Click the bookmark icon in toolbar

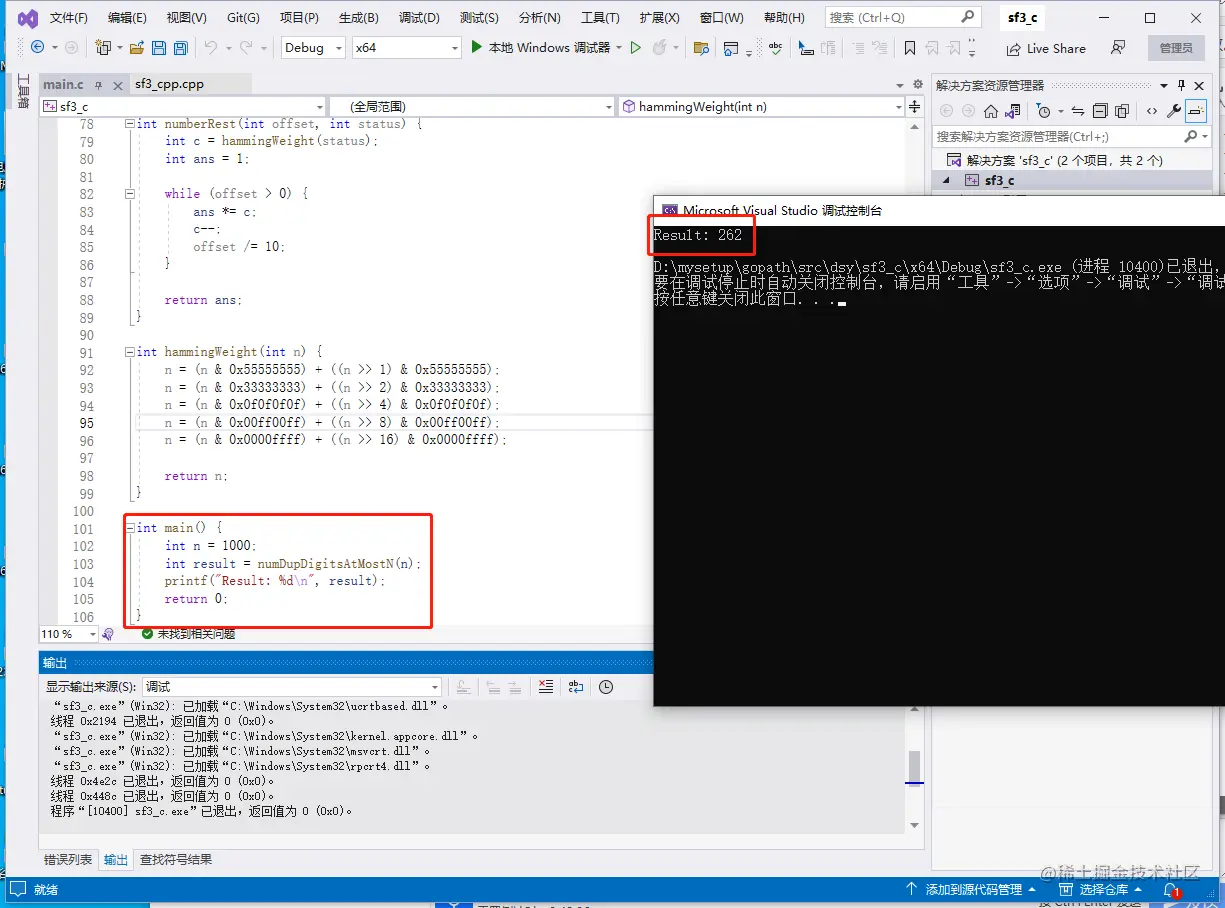point(909,47)
